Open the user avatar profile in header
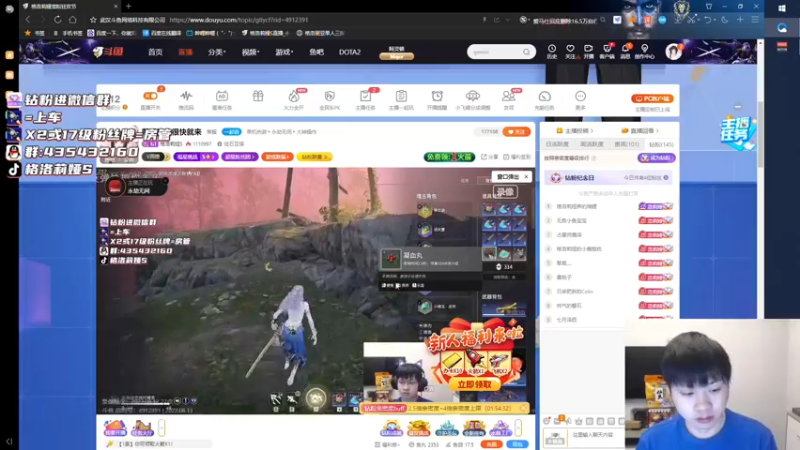800x450 pixels. click(673, 52)
